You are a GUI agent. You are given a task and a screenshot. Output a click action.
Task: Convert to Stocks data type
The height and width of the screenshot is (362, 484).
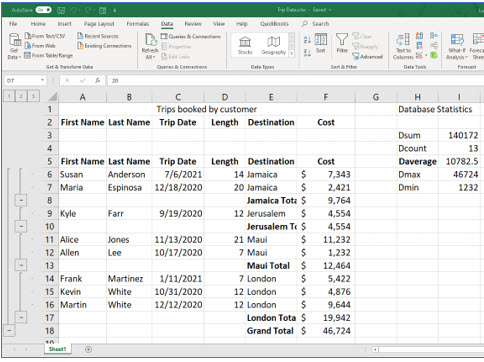245,45
